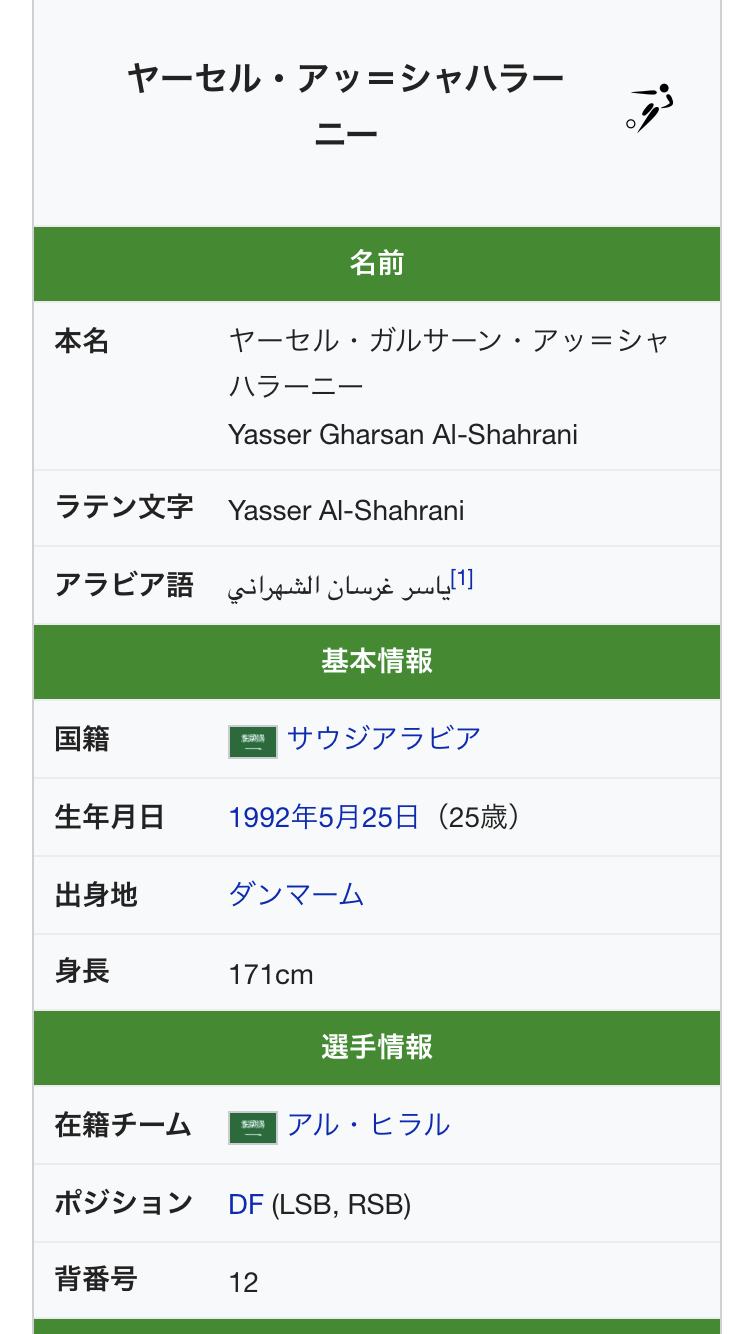Click the 基本情報 section header

click(376, 662)
